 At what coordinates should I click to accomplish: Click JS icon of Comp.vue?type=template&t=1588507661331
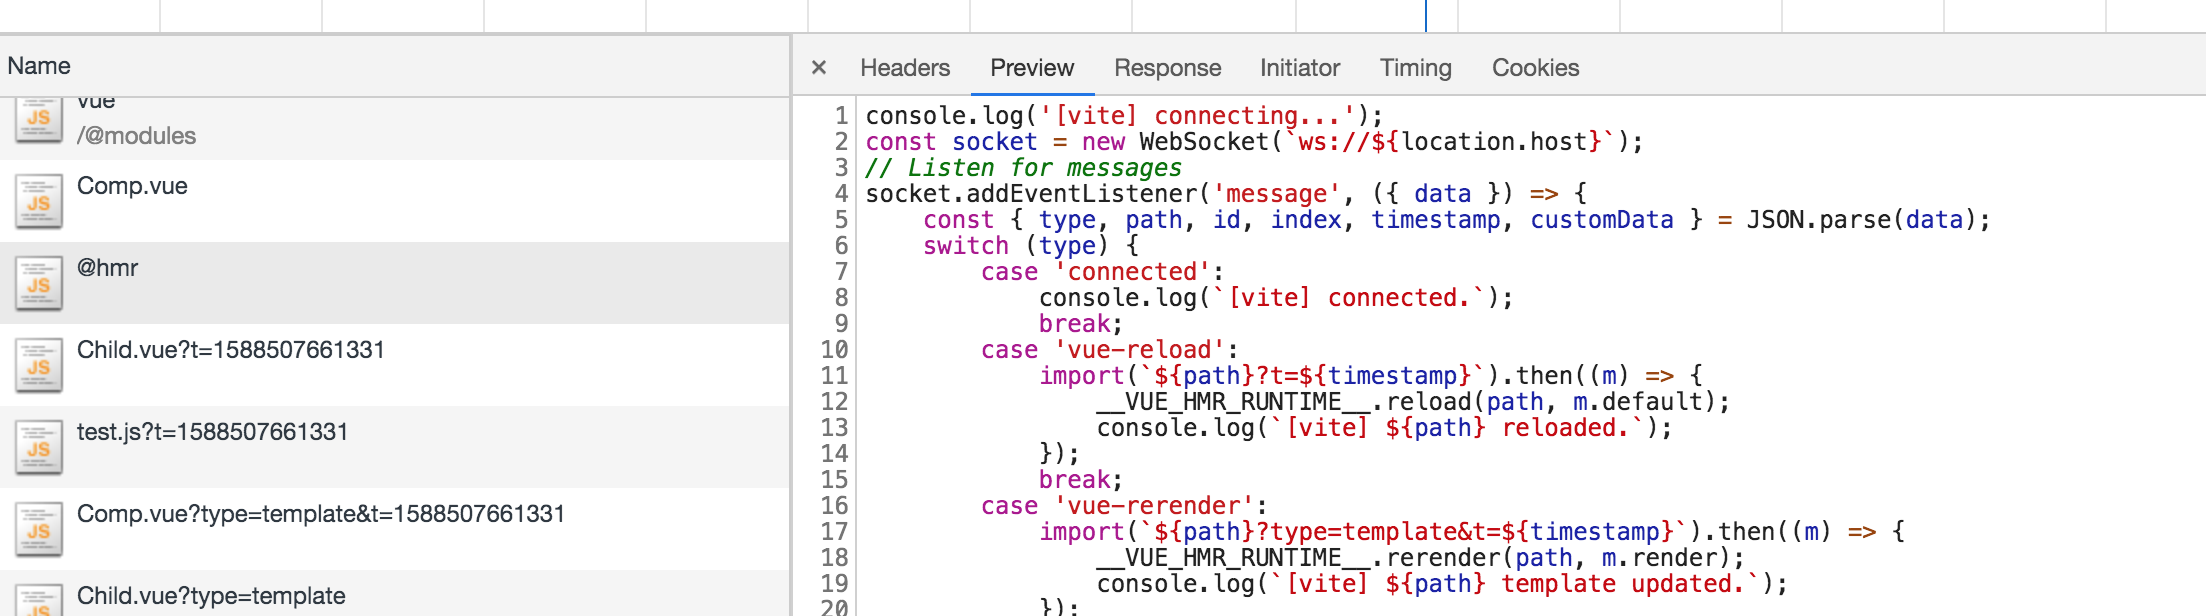pos(39,529)
